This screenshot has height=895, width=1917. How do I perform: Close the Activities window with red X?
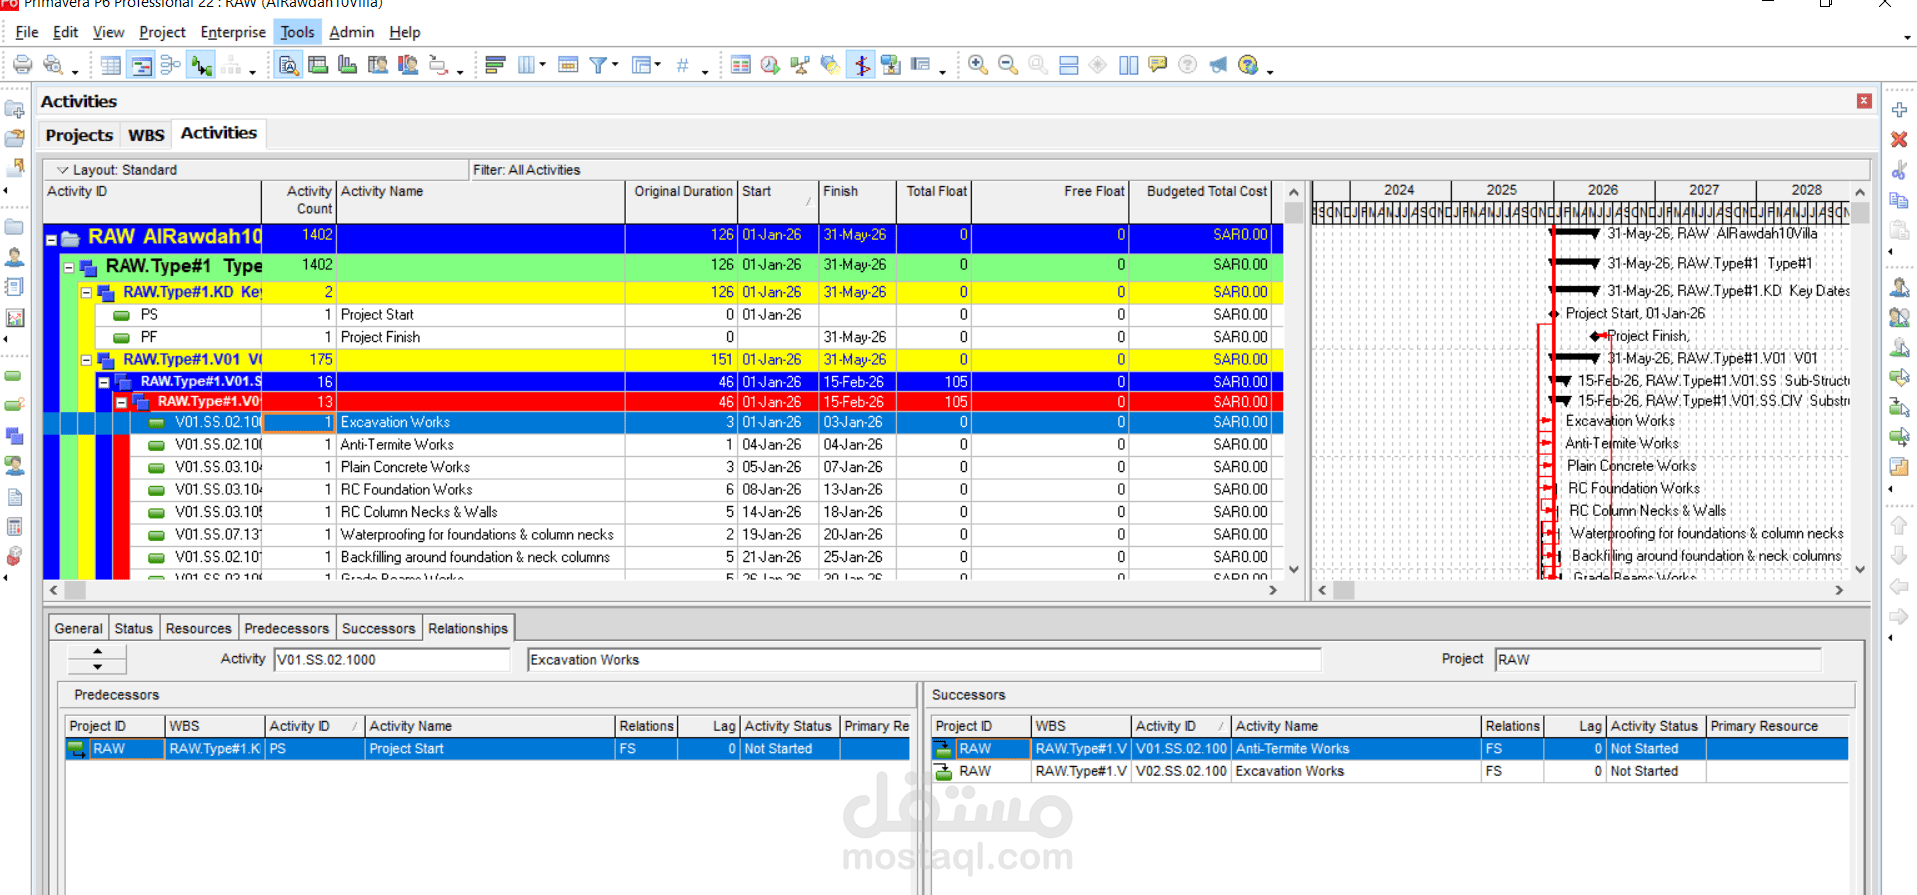(x=1864, y=101)
